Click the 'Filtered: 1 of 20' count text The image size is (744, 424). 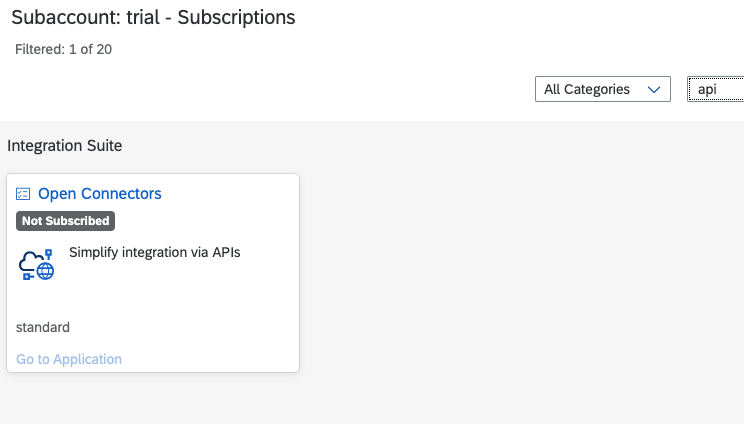[63, 49]
